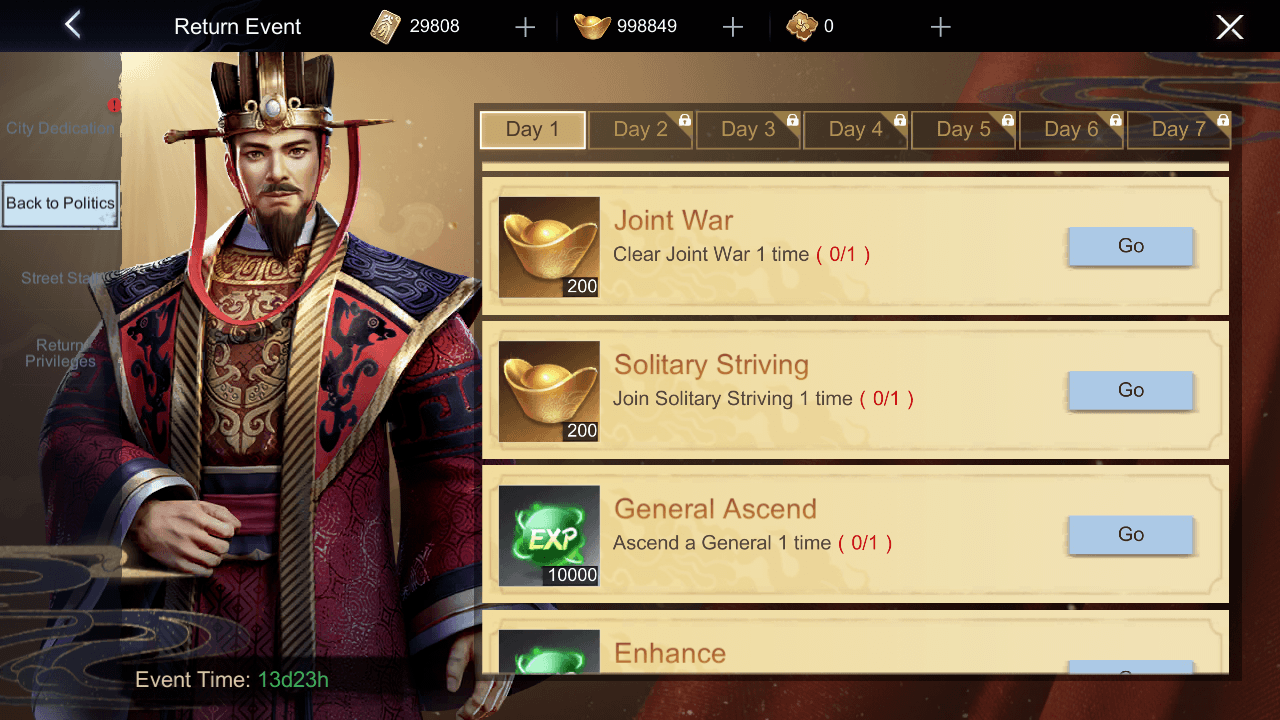Tap the back arrow icon
1280x720 pixels.
pyautogui.click(x=72, y=25)
